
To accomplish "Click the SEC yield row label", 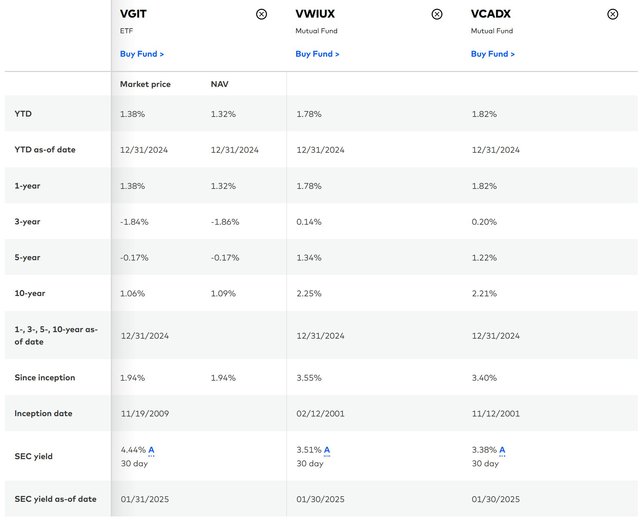I will 35,456.
